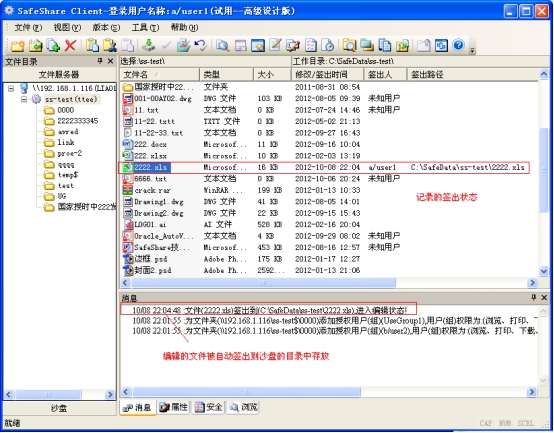
Task: Collapse the \\192.168.1.116 server node
Action: (x=11, y=88)
